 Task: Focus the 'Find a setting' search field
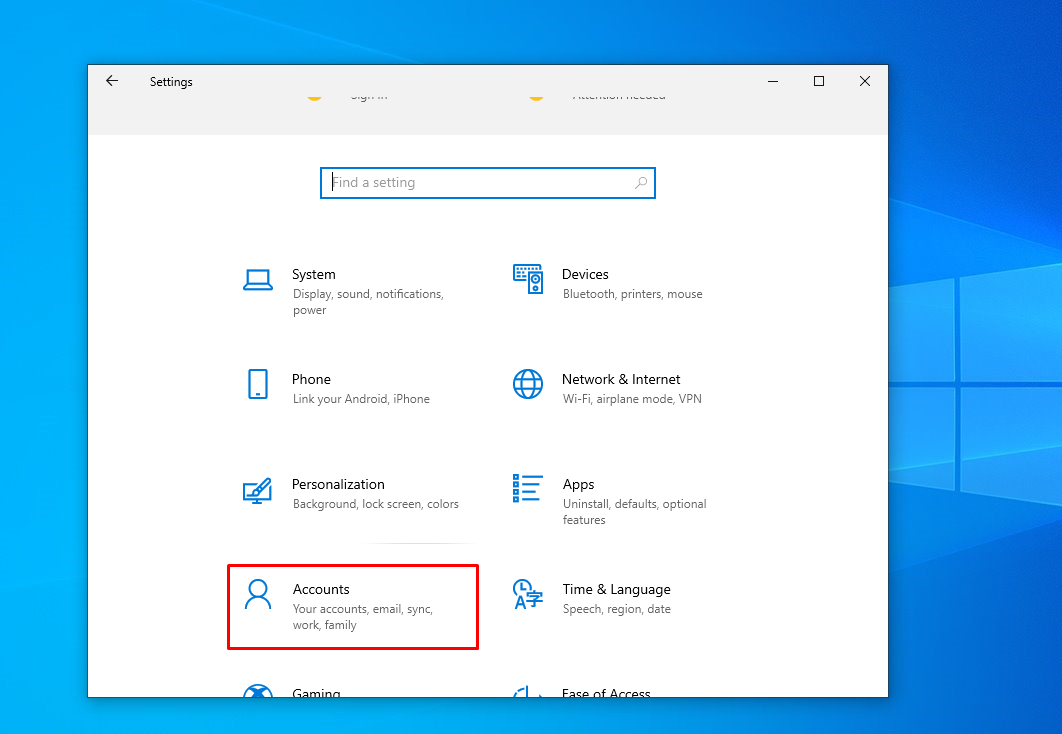click(480, 183)
